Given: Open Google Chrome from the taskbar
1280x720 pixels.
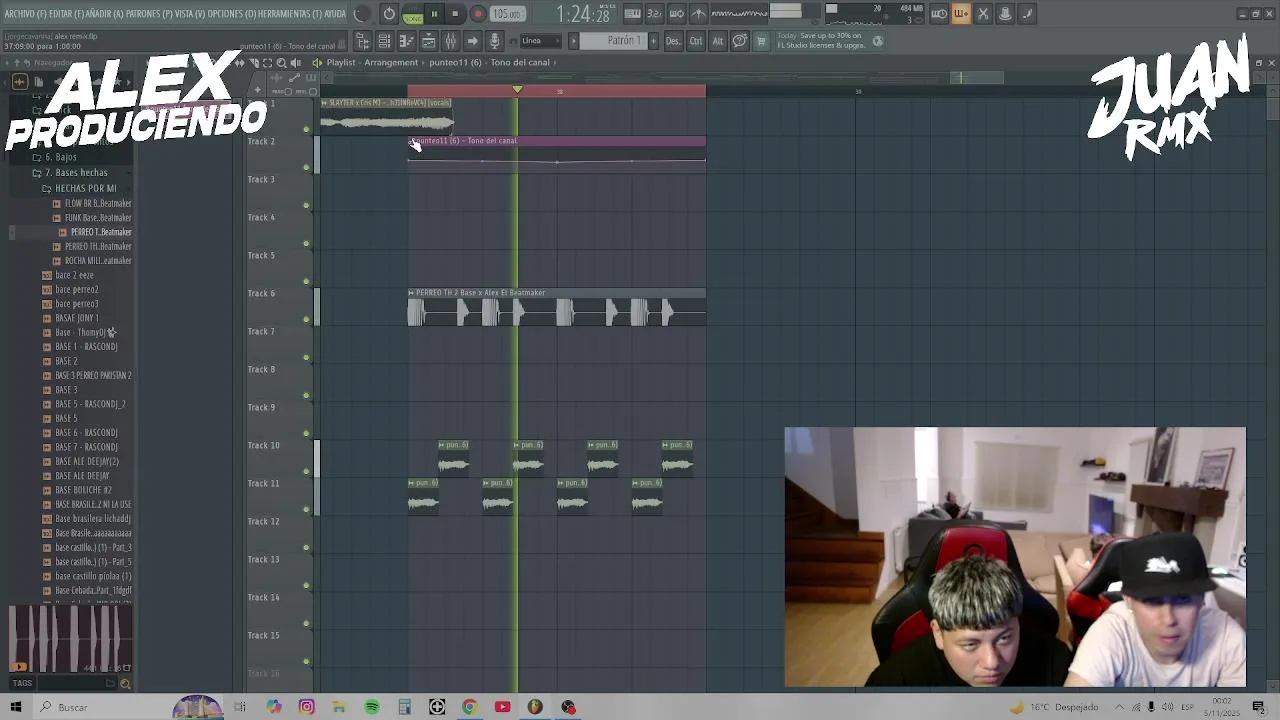Looking at the screenshot, I should (x=469, y=707).
